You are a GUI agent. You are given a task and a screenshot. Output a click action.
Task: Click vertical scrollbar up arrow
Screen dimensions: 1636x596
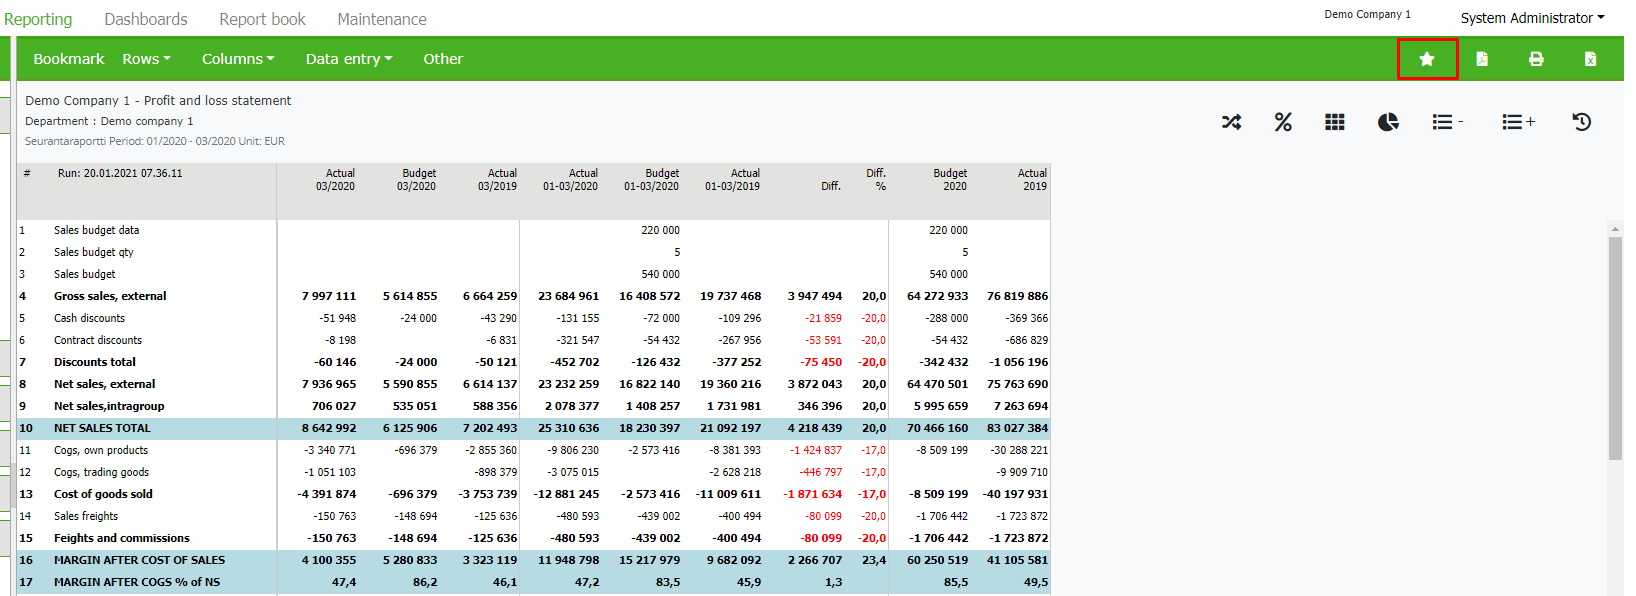coord(1615,229)
